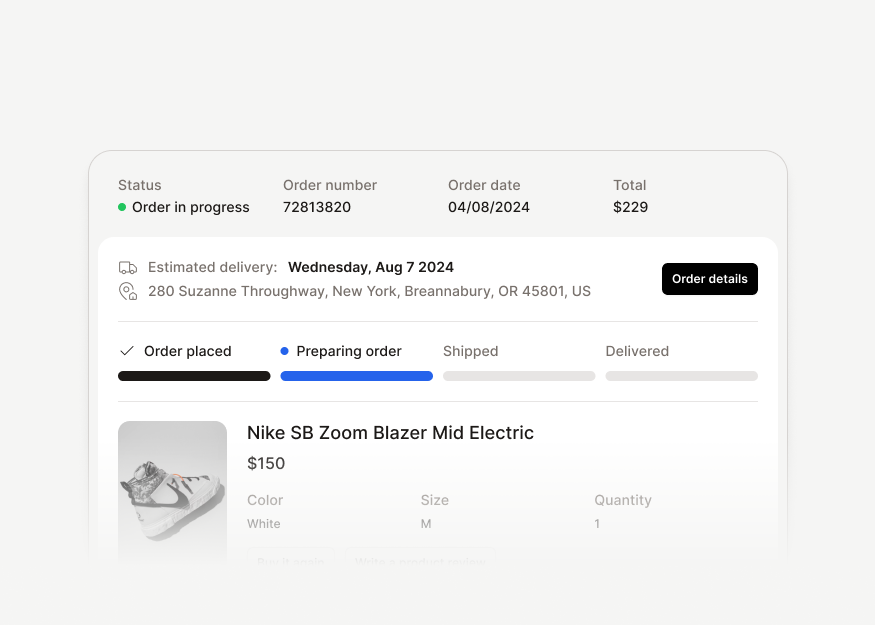Open the Nike sneaker product thumbnail

172,491
